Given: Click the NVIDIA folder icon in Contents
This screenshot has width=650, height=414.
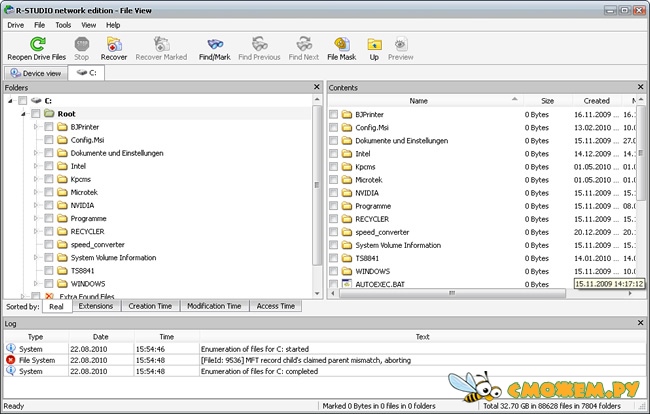Looking at the screenshot, I should (347, 193).
